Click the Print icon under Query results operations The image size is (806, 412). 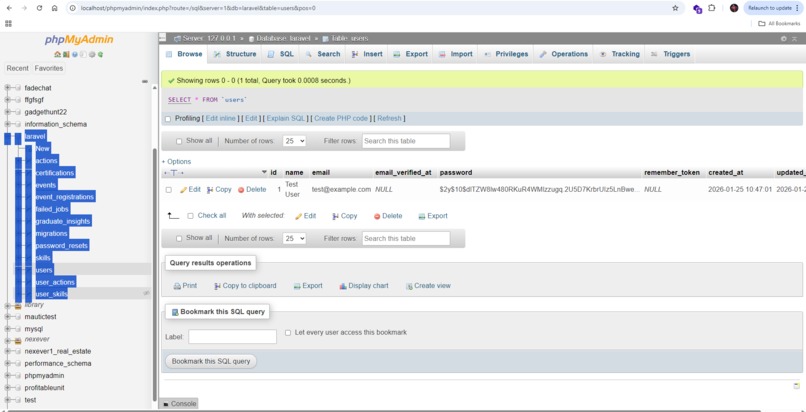[177, 286]
